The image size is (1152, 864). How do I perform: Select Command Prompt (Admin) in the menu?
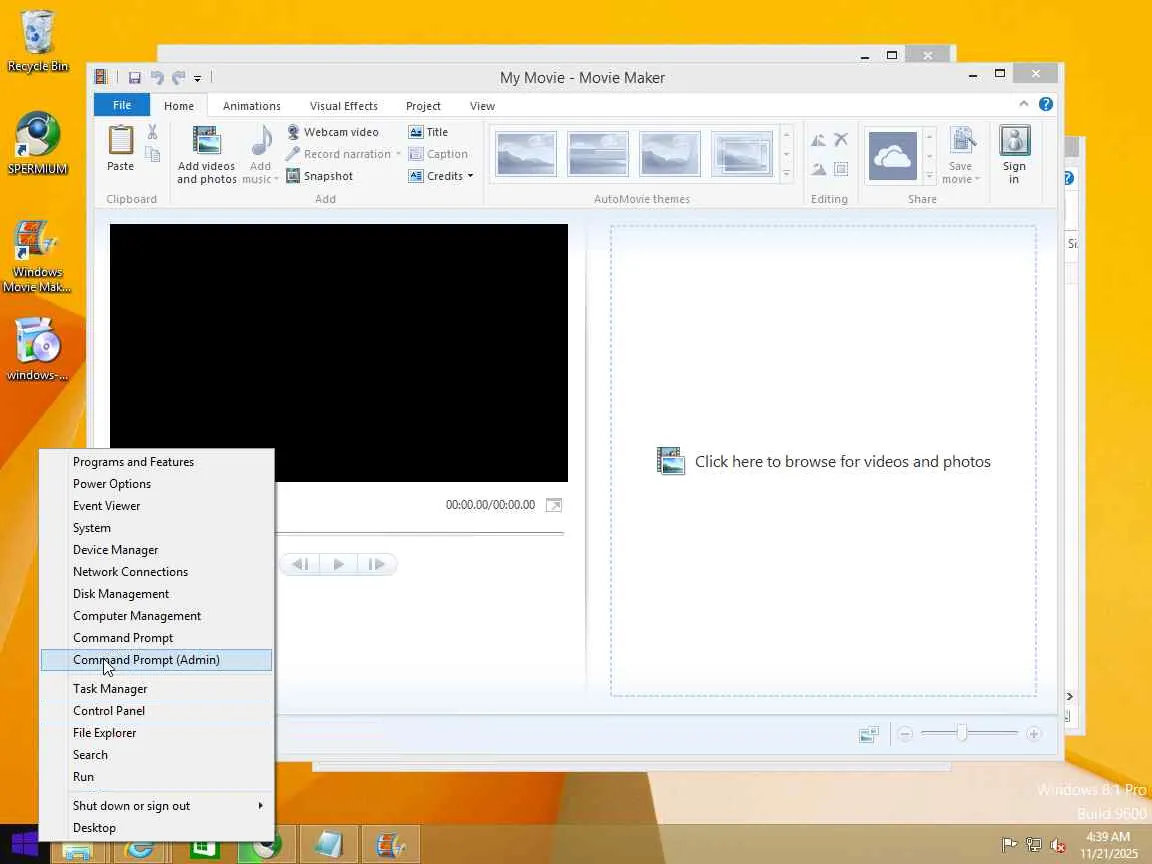click(156, 660)
